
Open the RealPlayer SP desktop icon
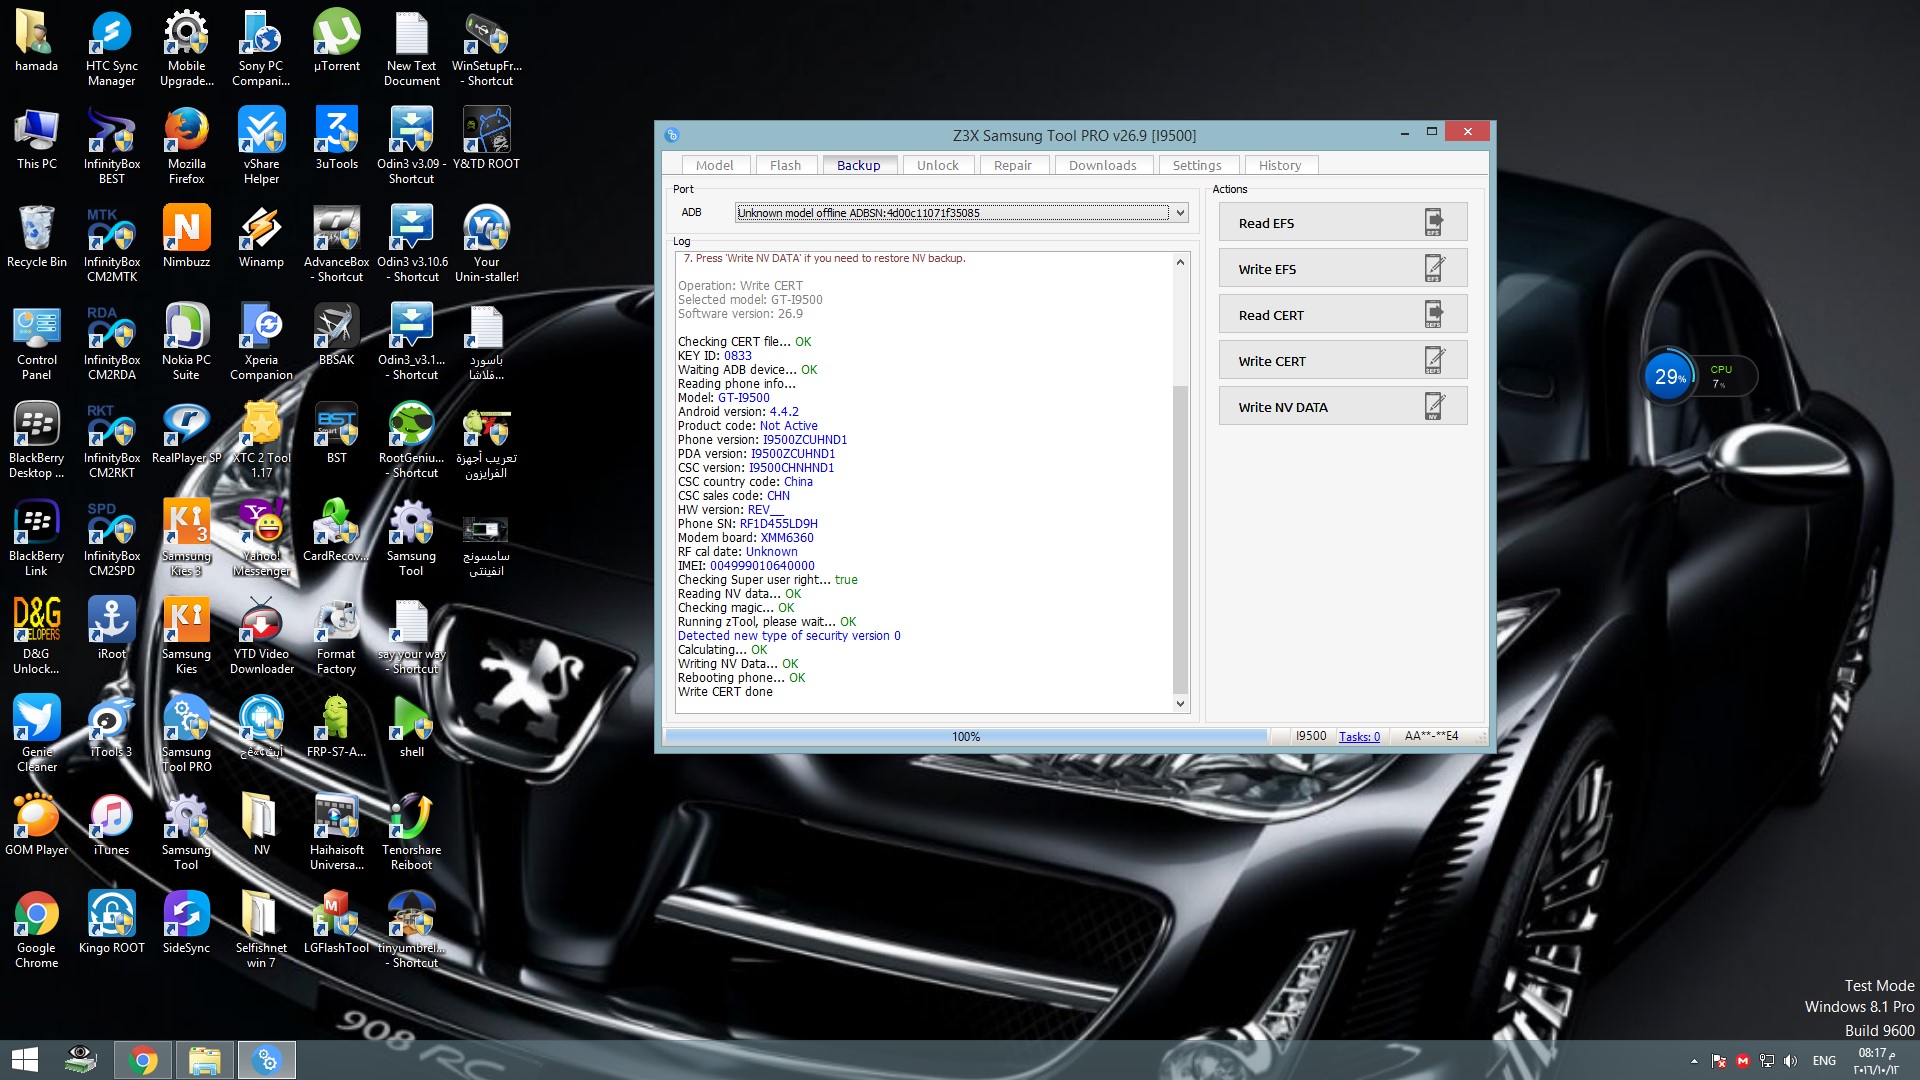[186, 433]
